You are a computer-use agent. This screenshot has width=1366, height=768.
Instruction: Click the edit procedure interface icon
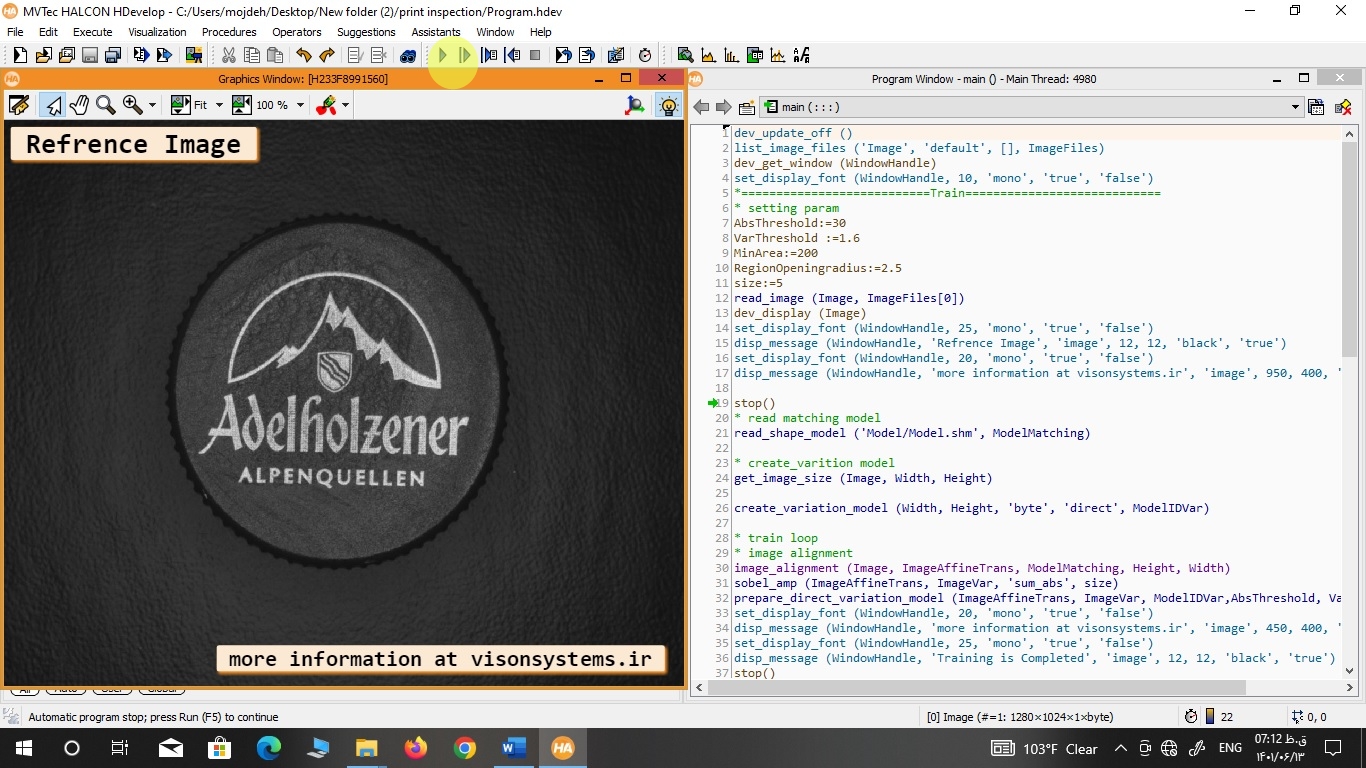pos(748,107)
